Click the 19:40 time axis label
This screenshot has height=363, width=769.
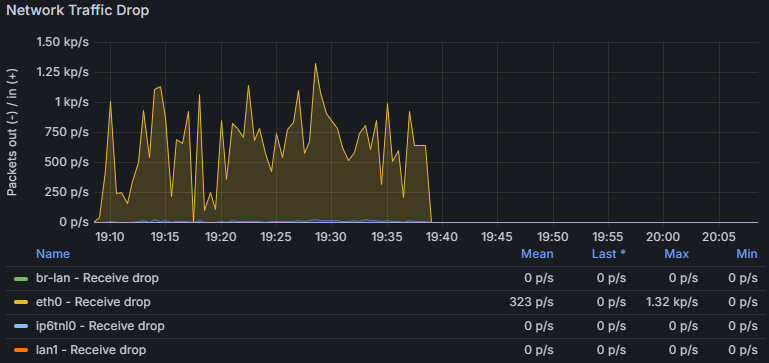point(442,237)
